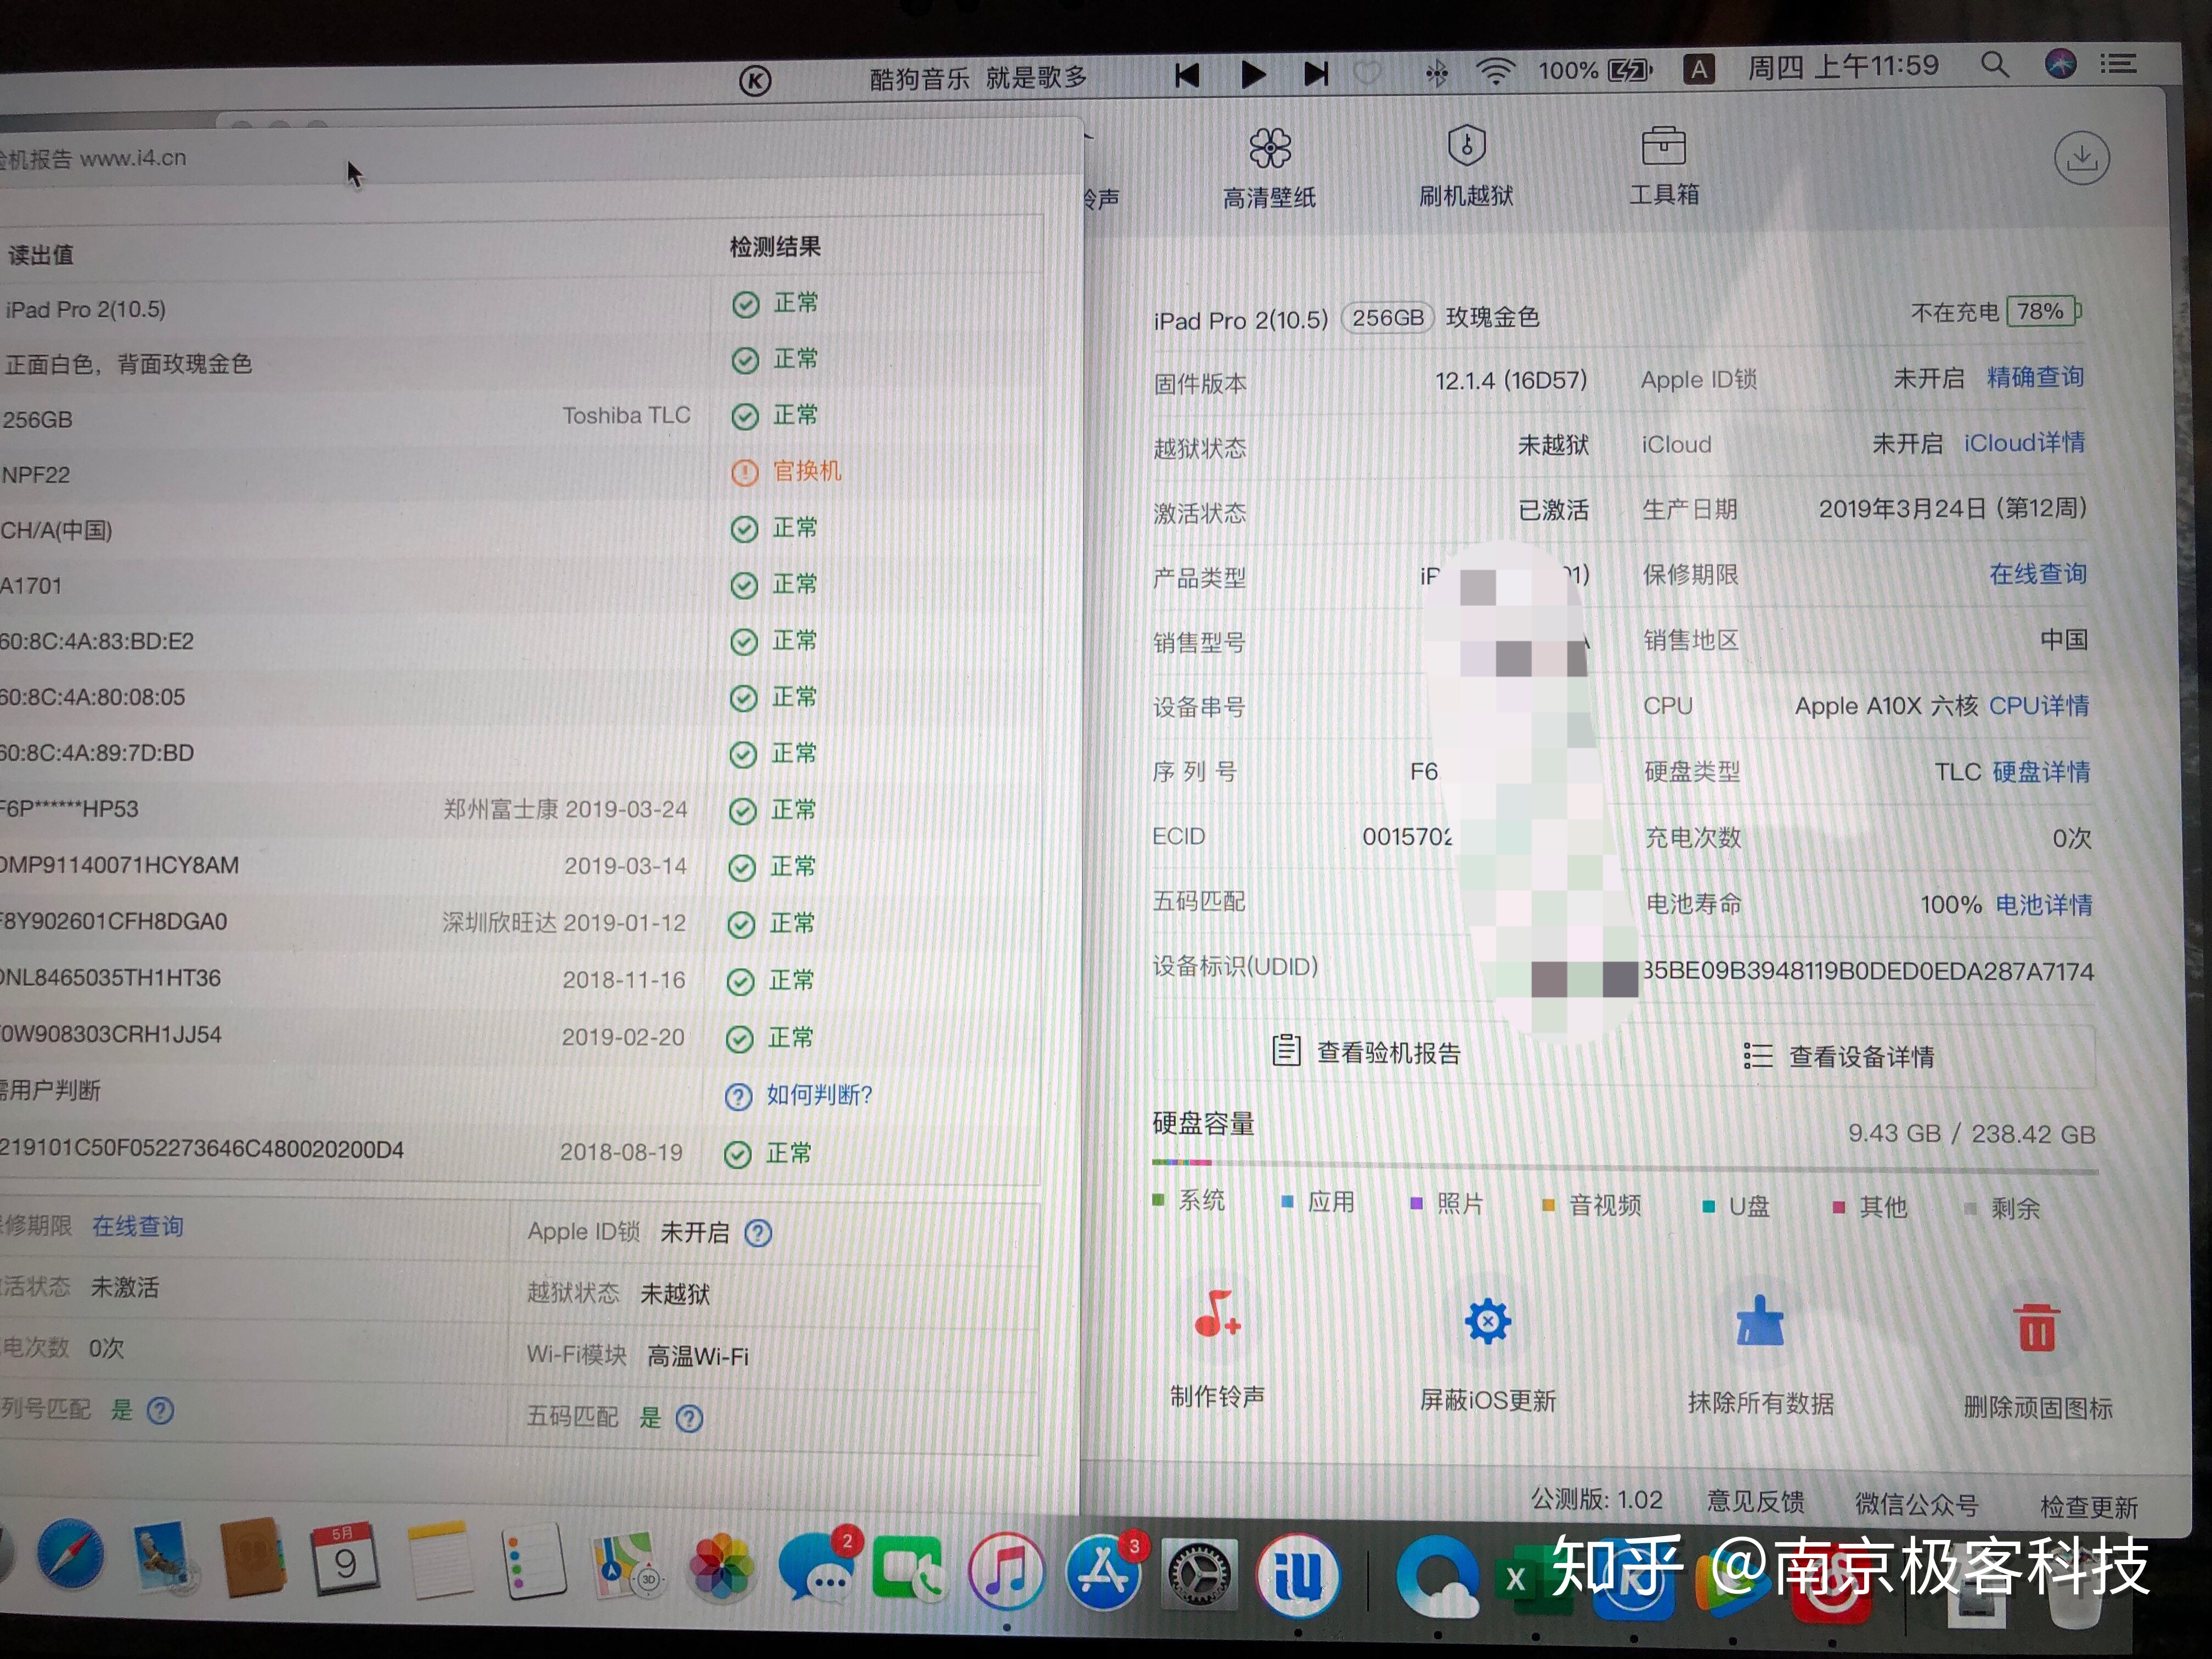The image size is (2212, 1659).
Task: Open iTunes from the Dock
Action: point(1007,1570)
